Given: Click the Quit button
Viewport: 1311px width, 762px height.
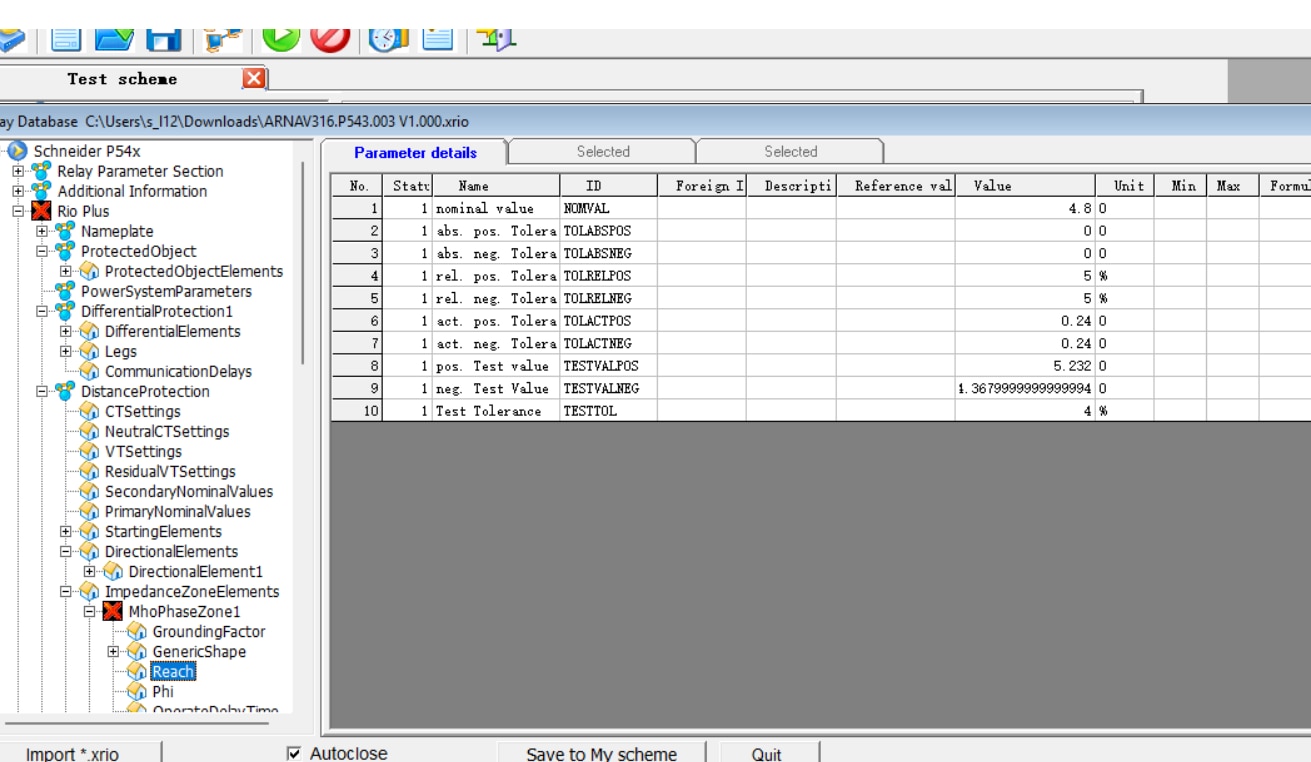Looking at the screenshot, I should pyautogui.click(x=767, y=753).
